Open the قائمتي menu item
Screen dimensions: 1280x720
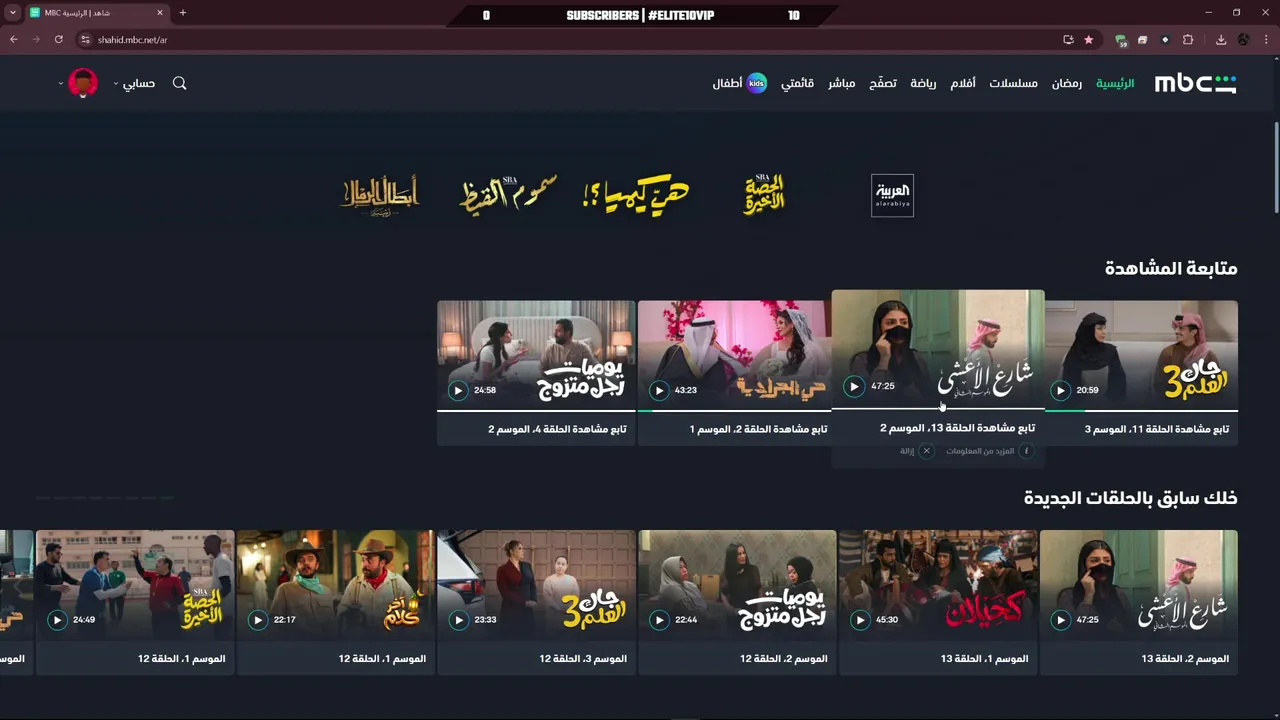[797, 83]
